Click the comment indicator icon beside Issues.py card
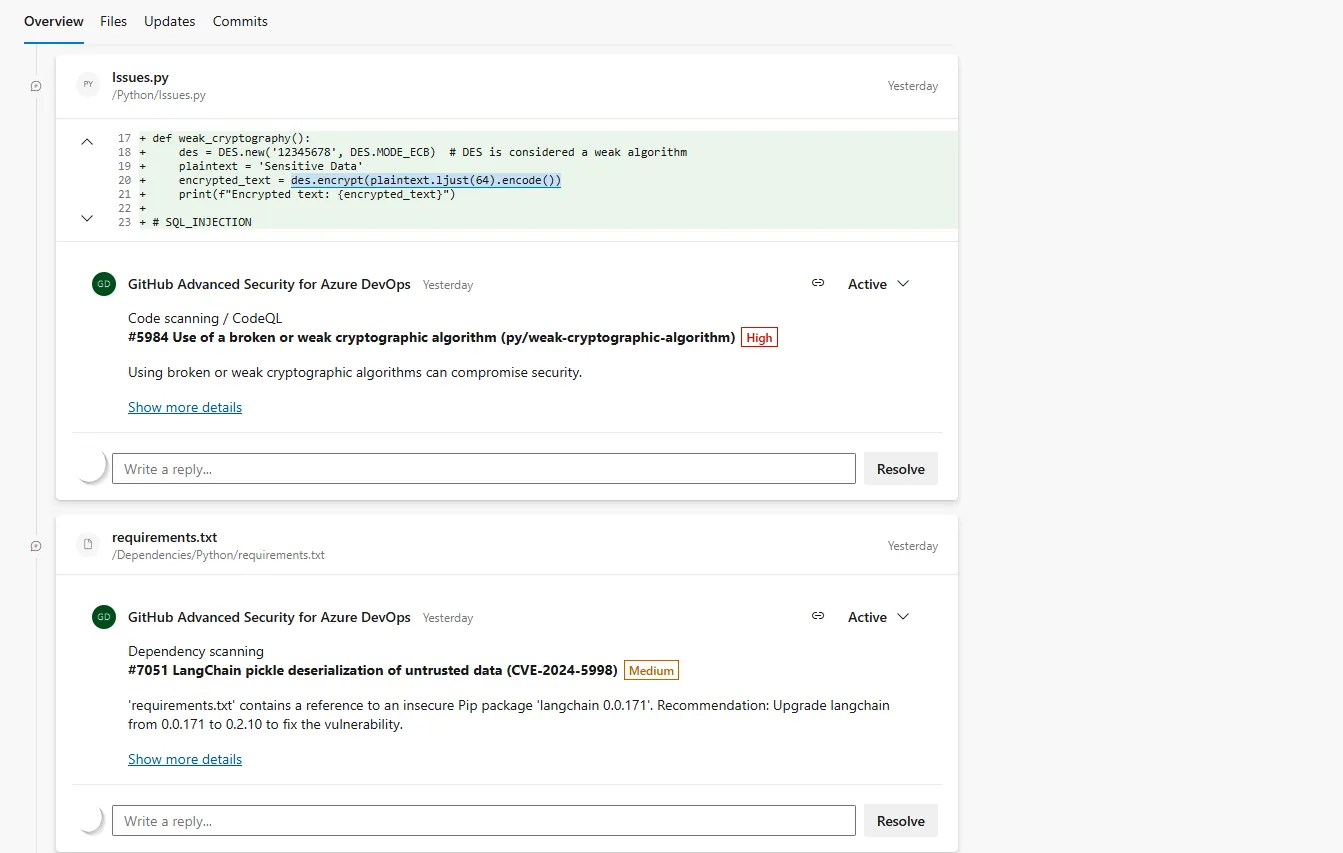This screenshot has height=853, width=1343. click(36, 86)
